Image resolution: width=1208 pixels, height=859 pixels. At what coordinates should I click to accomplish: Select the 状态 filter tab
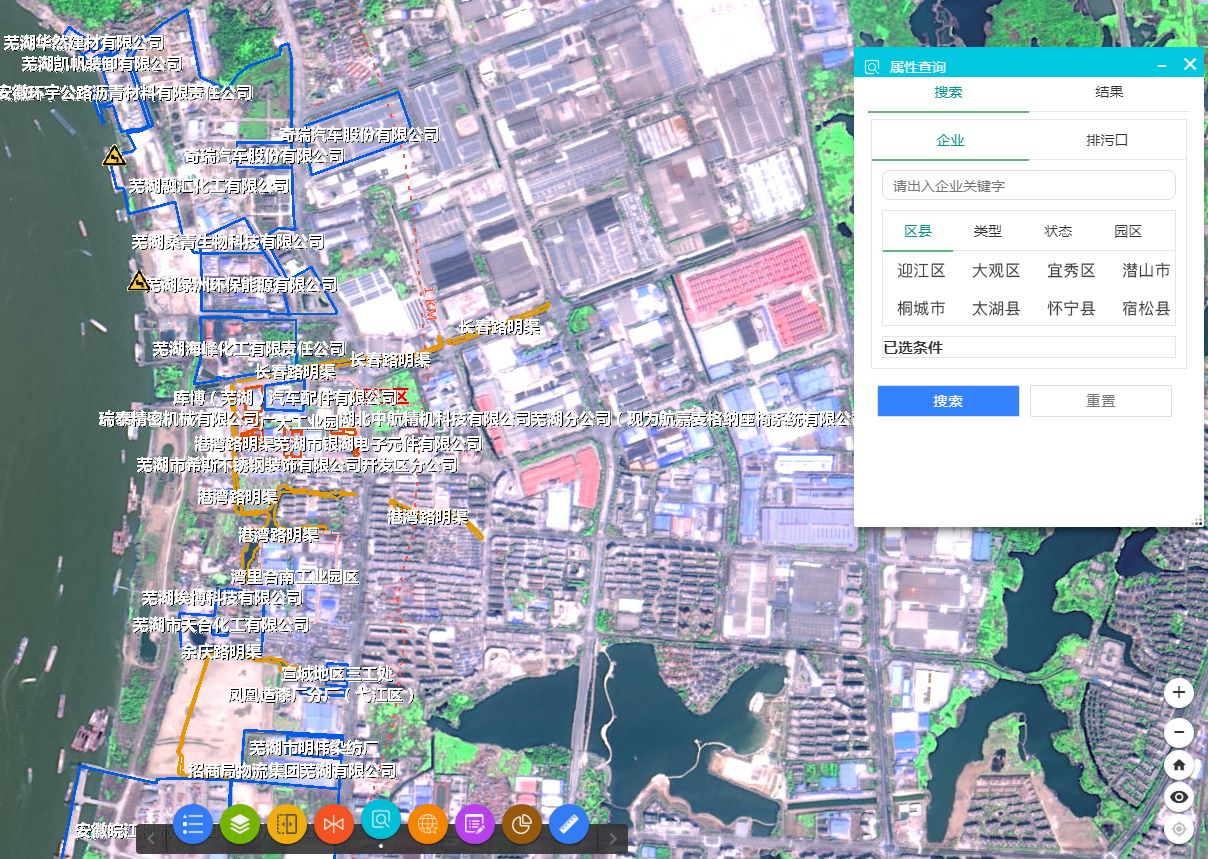coord(1058,231)
